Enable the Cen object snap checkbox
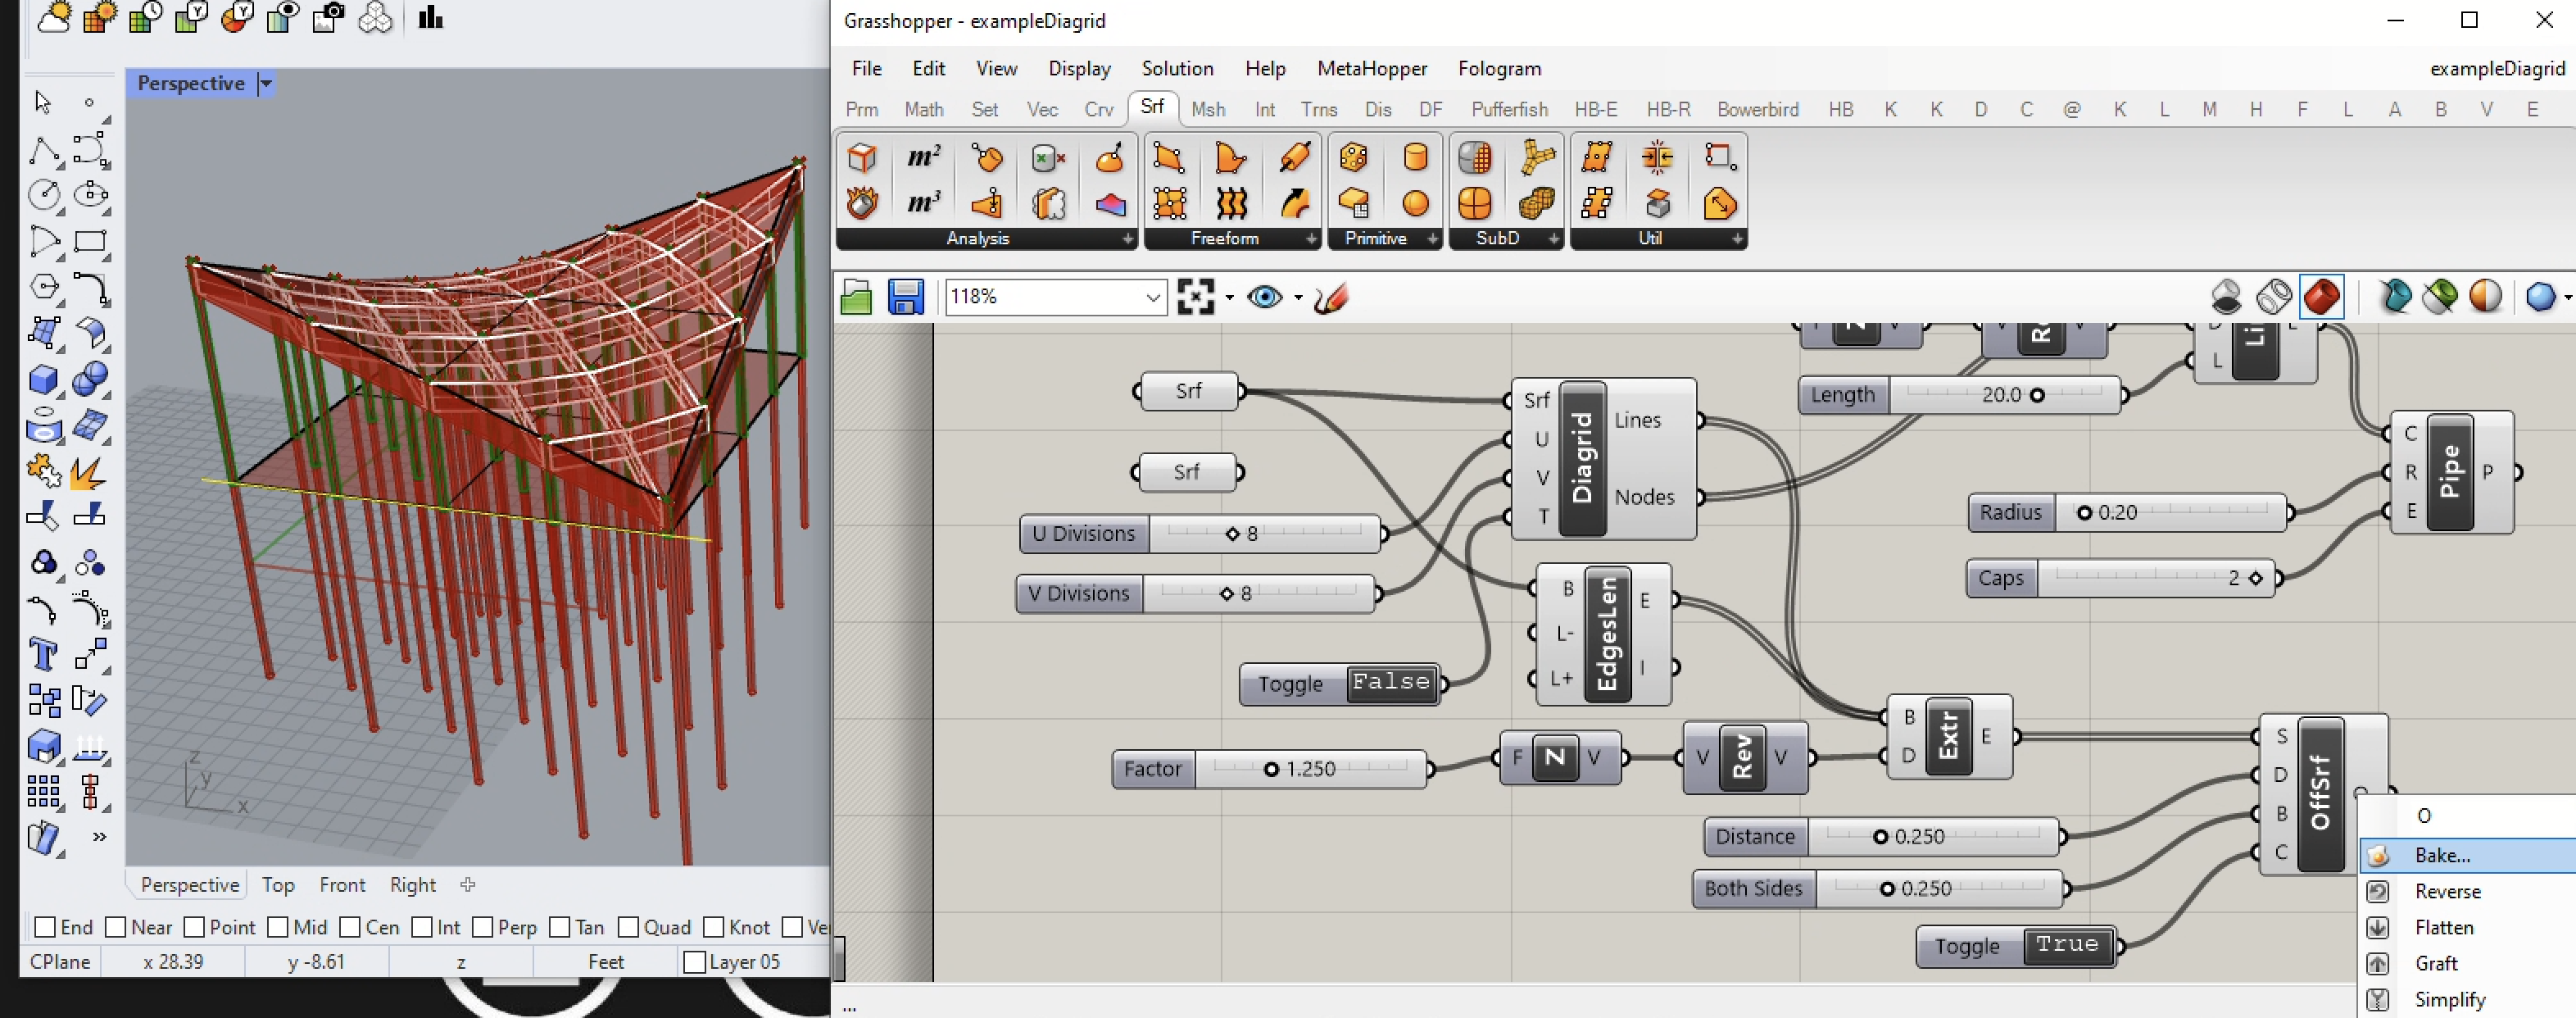The image size is (2576, 1018). [350, 927]
